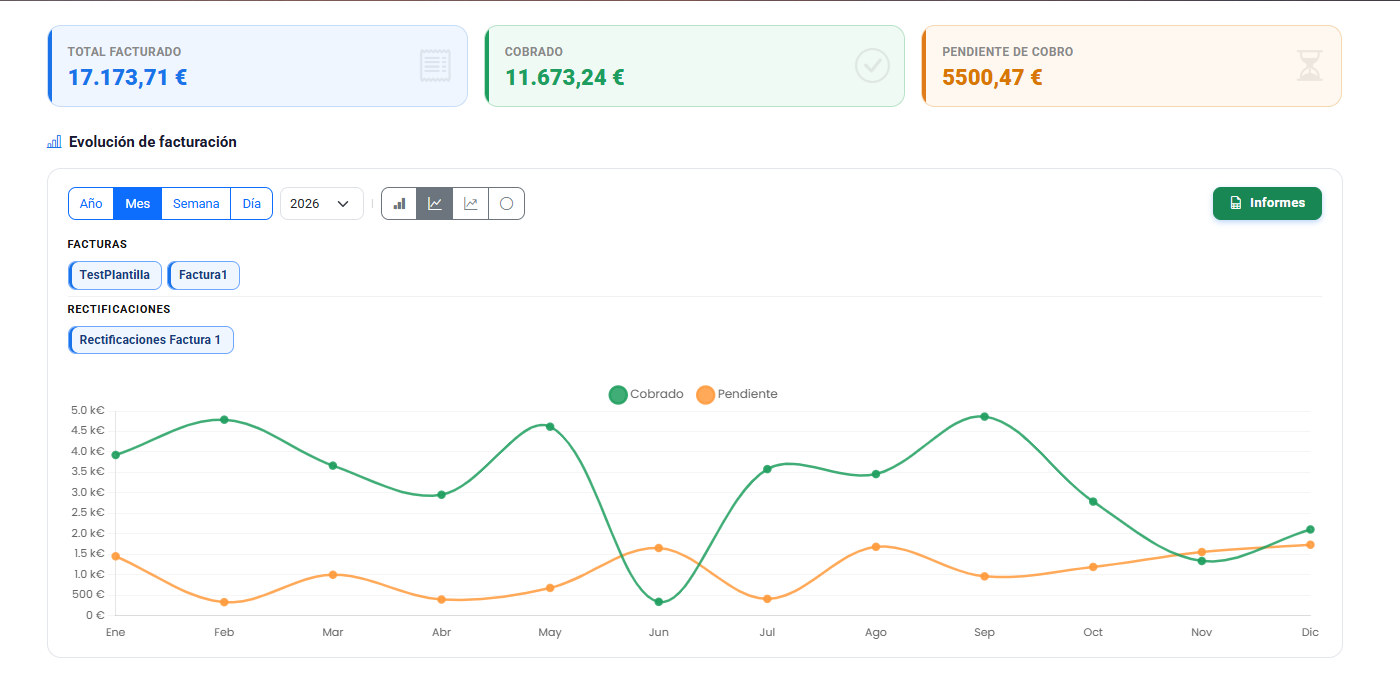The width and height of the screenshot is (1400, 679).
Task: Open the 2026 year dropdown
Action: pos(321,204)
